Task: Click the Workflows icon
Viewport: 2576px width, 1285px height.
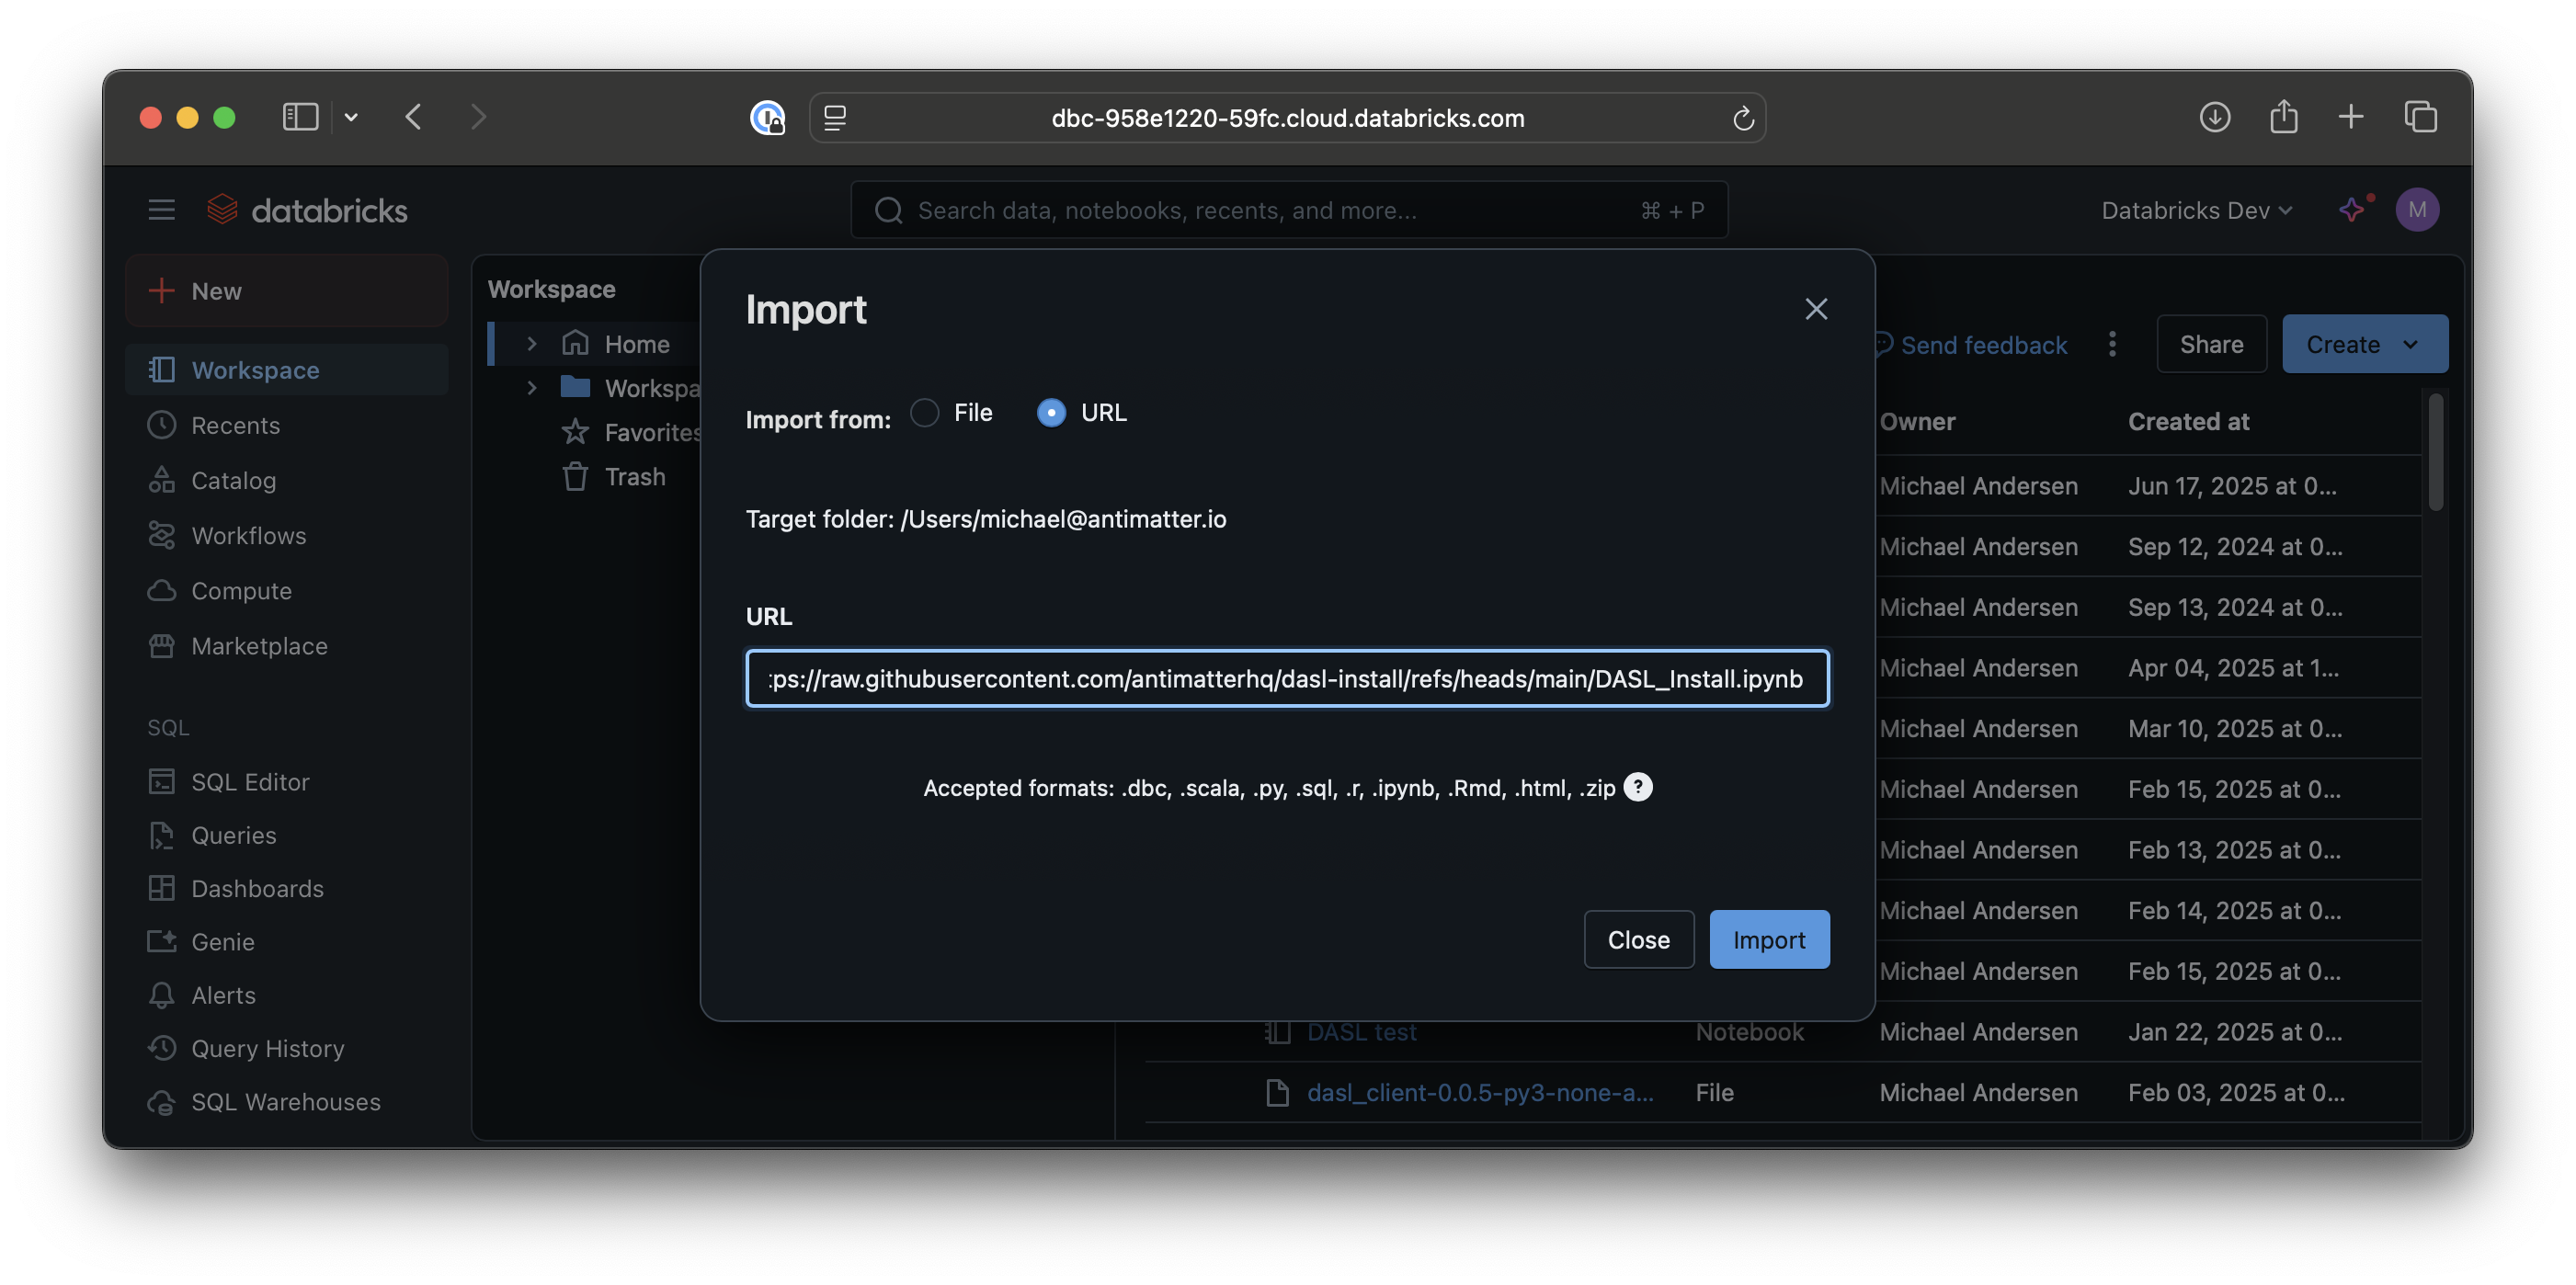Action: (x=161, y=536)
